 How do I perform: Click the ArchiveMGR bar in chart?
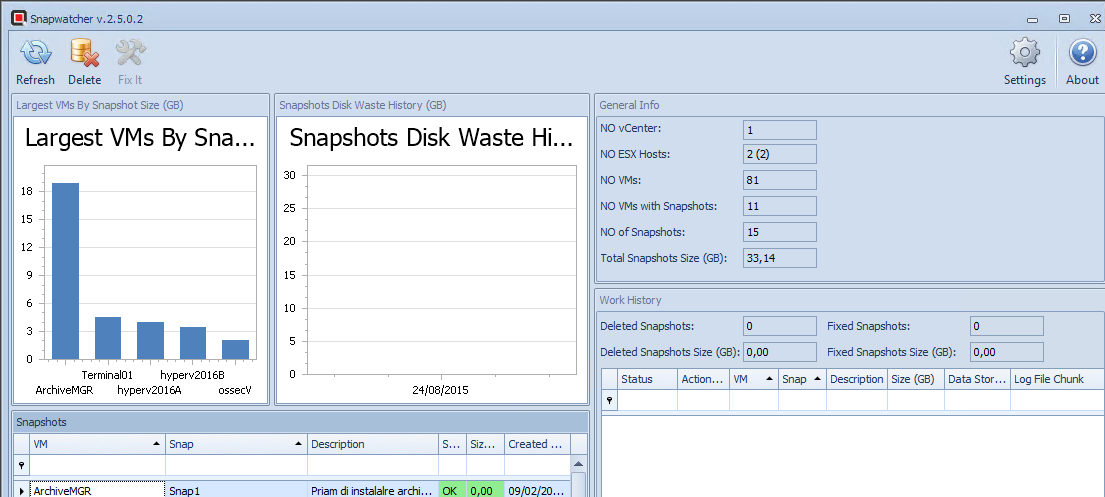pyautogui.click(x=66, y=271)
